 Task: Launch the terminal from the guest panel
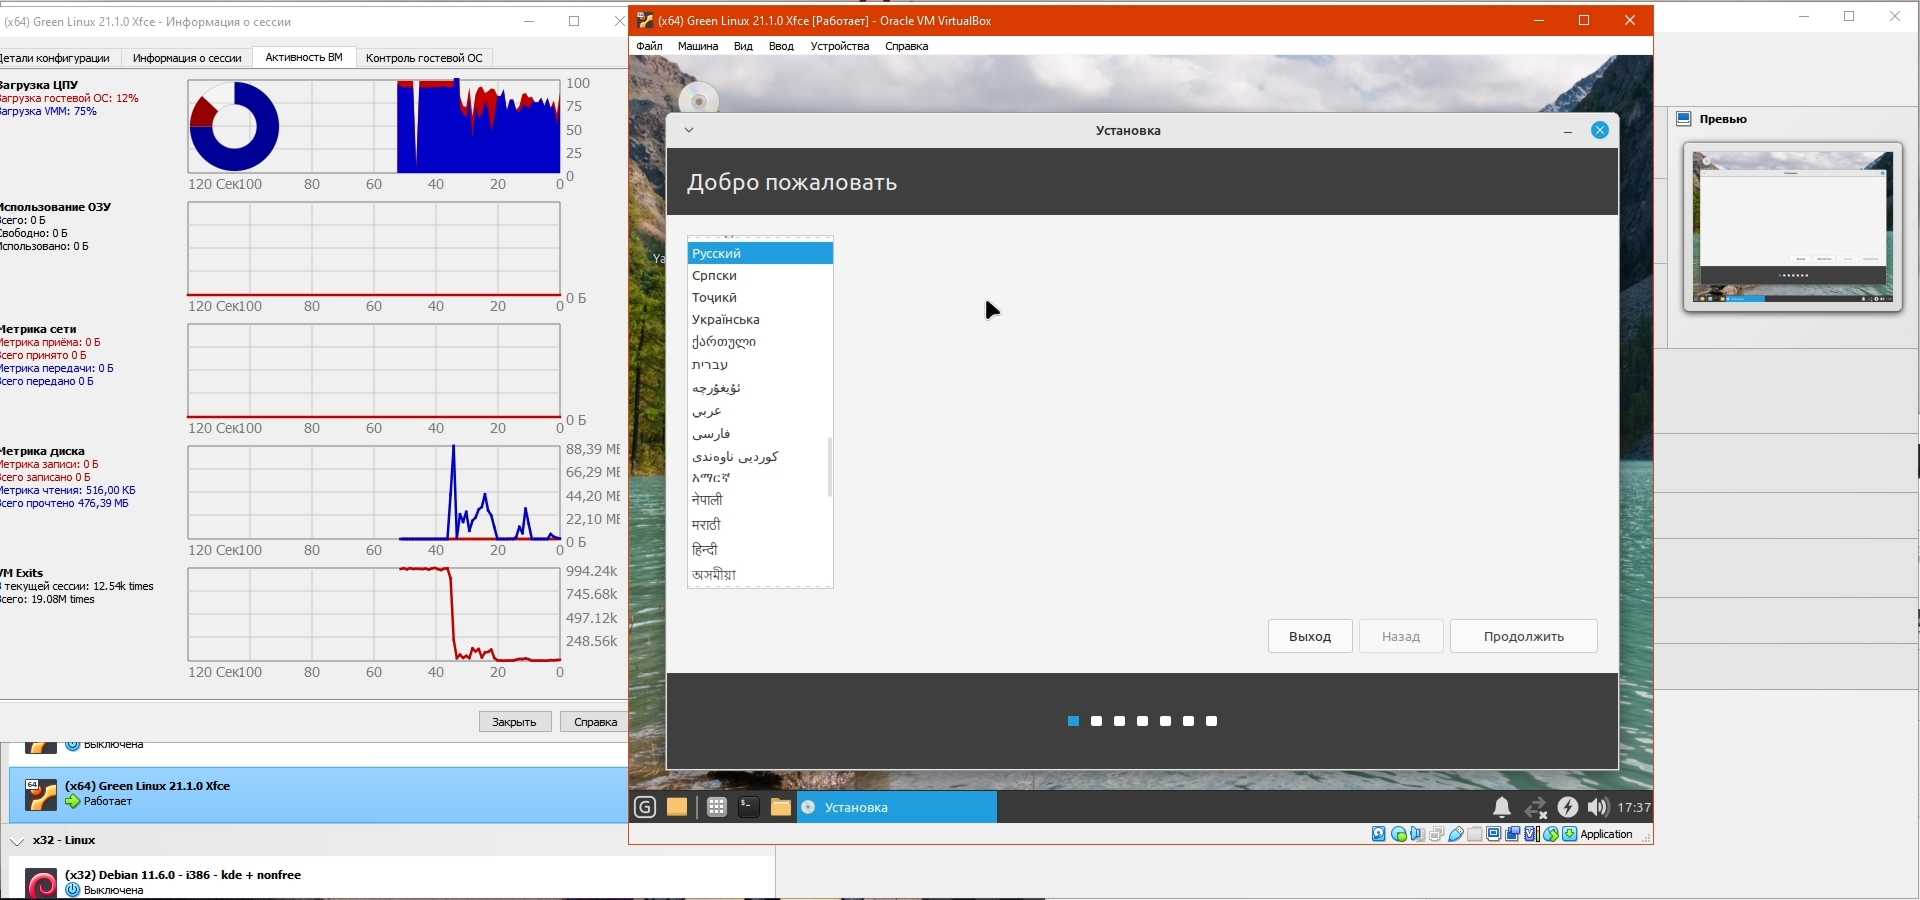tap(748, 807)
